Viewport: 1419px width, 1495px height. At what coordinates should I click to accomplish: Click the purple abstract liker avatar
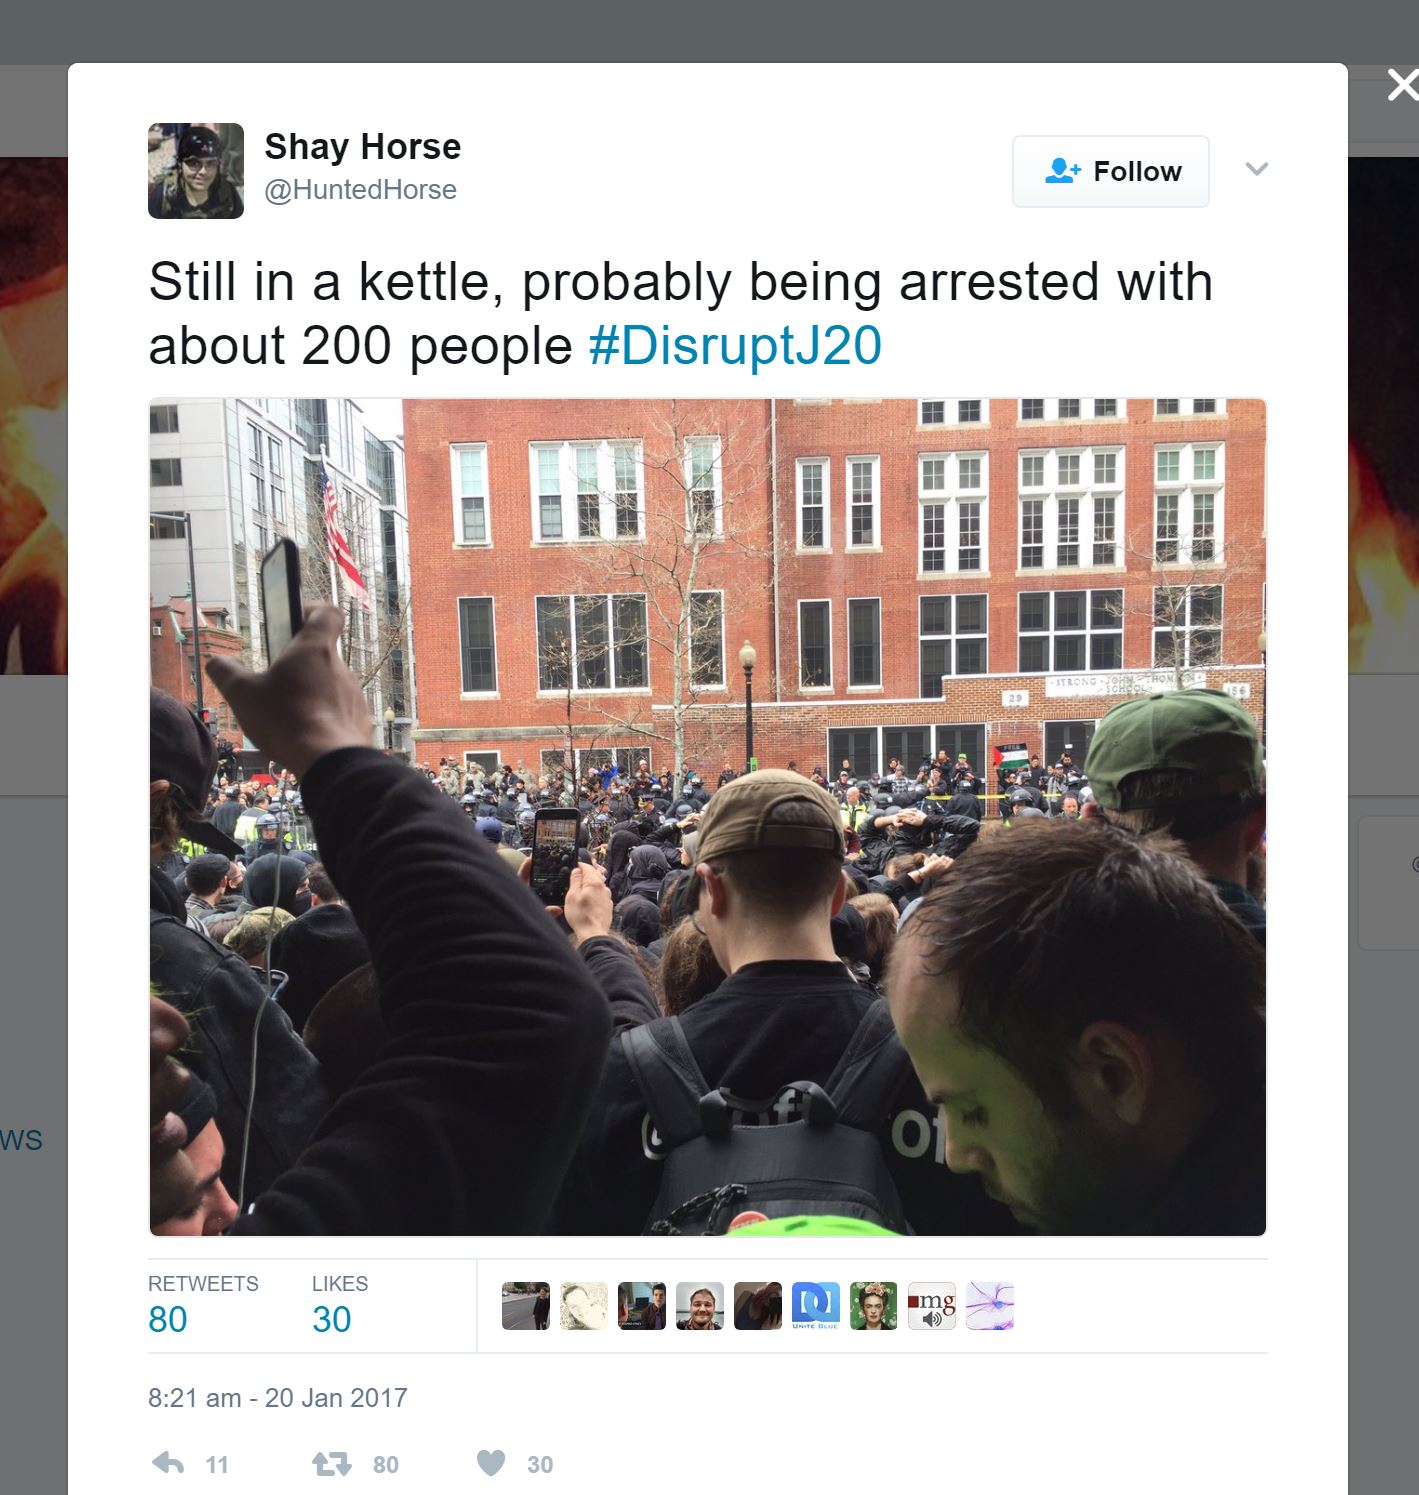[x=990, y=1306]
